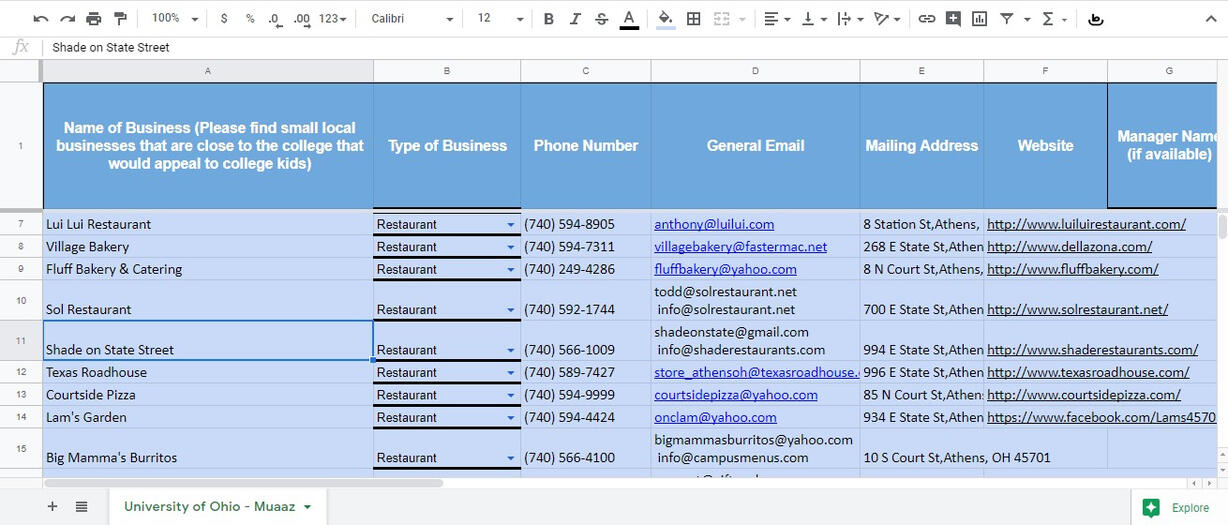Viewport: 1228px width, 525px height.
Task: Select the Phone Number header cell
Action: tap(586, 146)
